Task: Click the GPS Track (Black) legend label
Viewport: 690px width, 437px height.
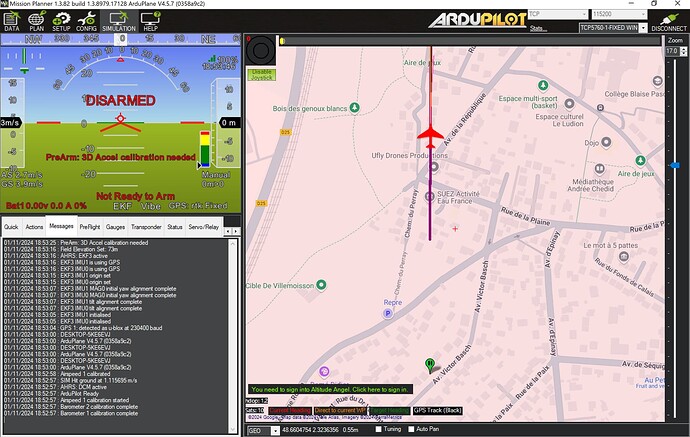Action: (437, 410)
